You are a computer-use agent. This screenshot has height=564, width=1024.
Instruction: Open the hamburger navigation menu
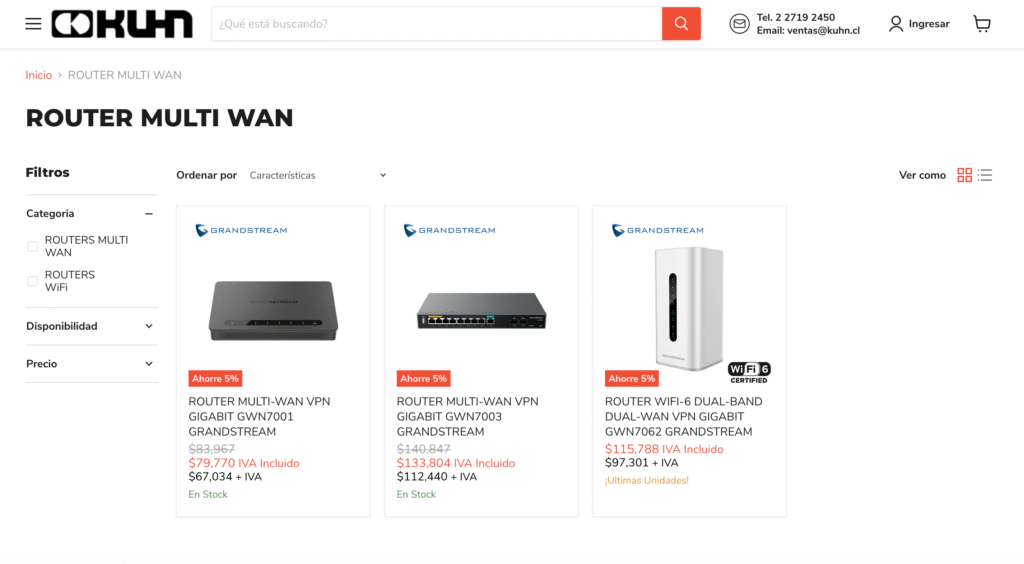pyautogui.click(x=33, y=24)
